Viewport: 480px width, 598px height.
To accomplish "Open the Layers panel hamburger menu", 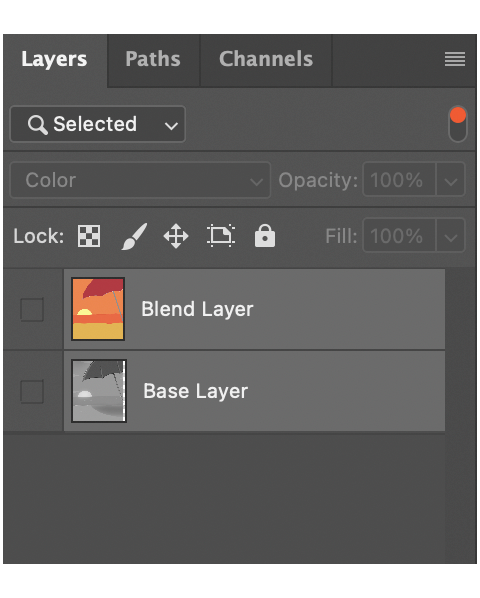I will point(454,59).
